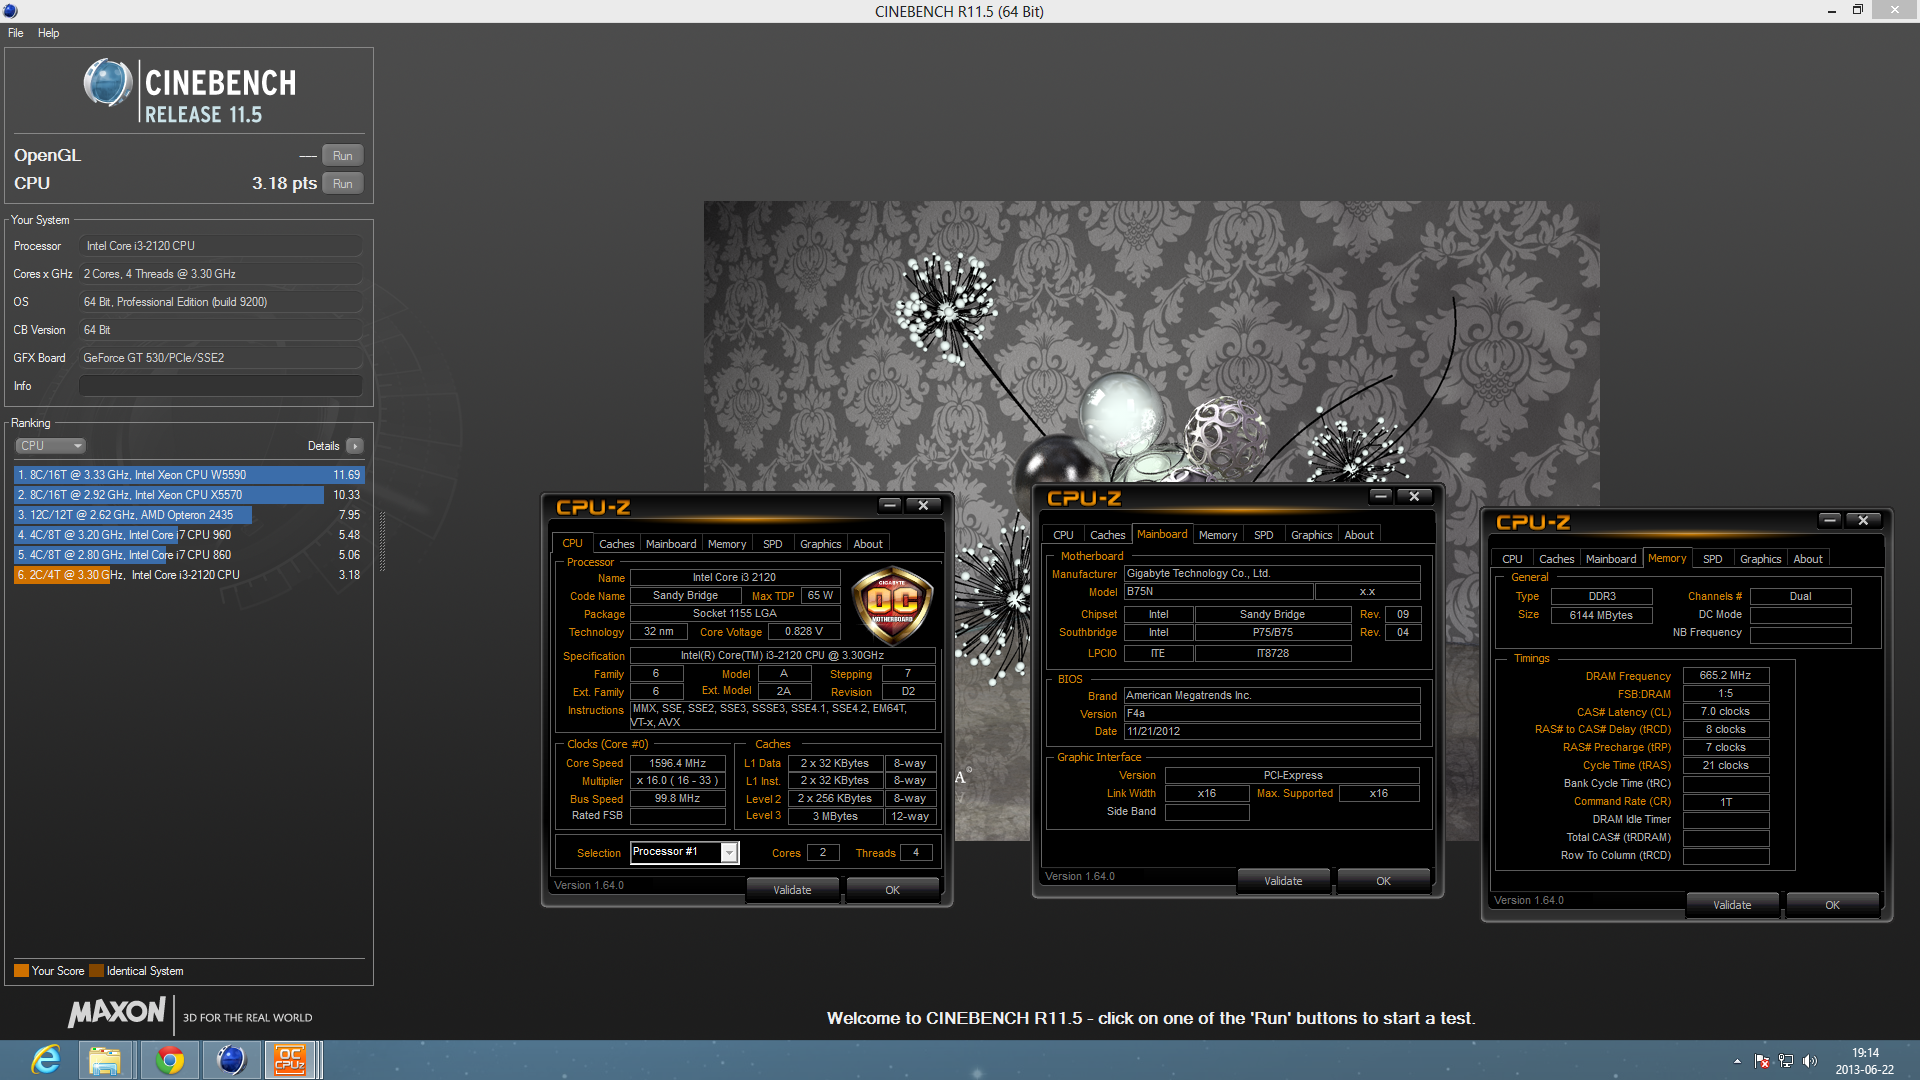The width and height of the screenshot is (1920, 1080).
Task: Click Validate in first CPU-Z window
Action: click(792, 890)
